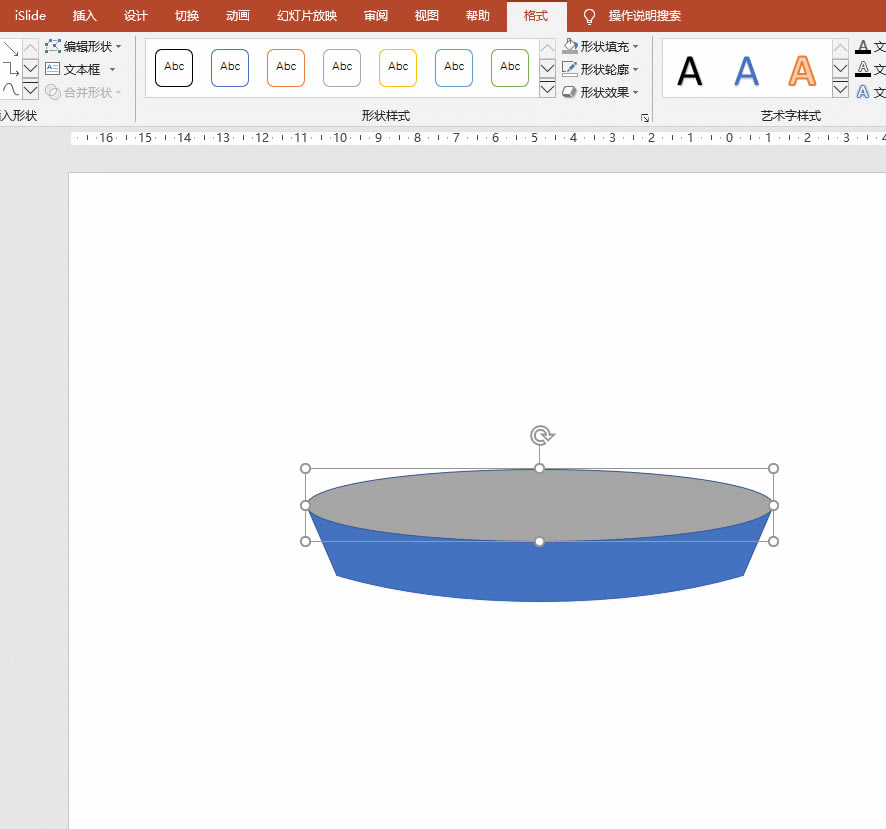This screenshot has height=829, width=886.
Task: Select the orange outlined A WordArt style
Action: click(802, 71)
